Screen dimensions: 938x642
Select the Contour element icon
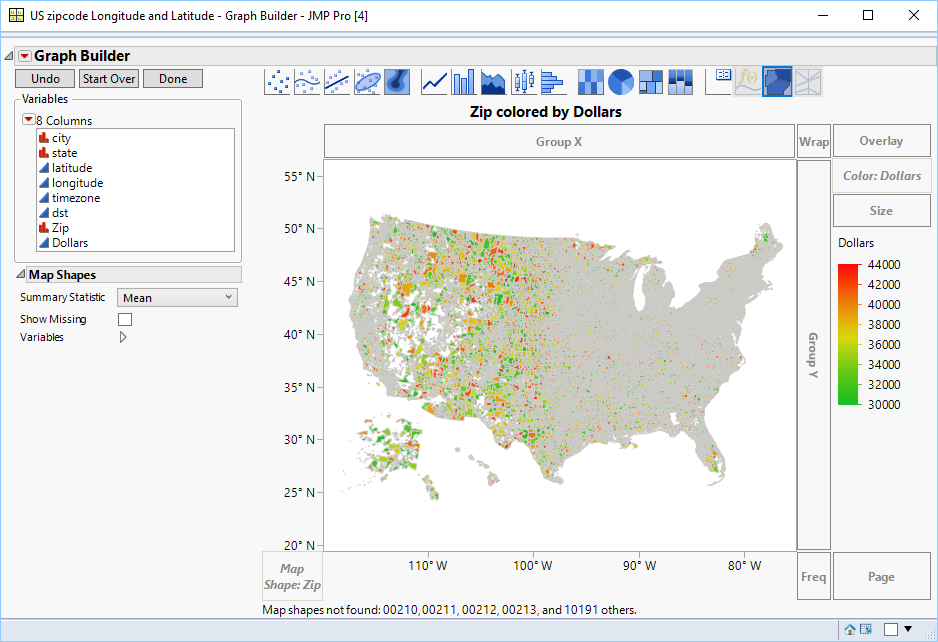(x=397, y=82)
